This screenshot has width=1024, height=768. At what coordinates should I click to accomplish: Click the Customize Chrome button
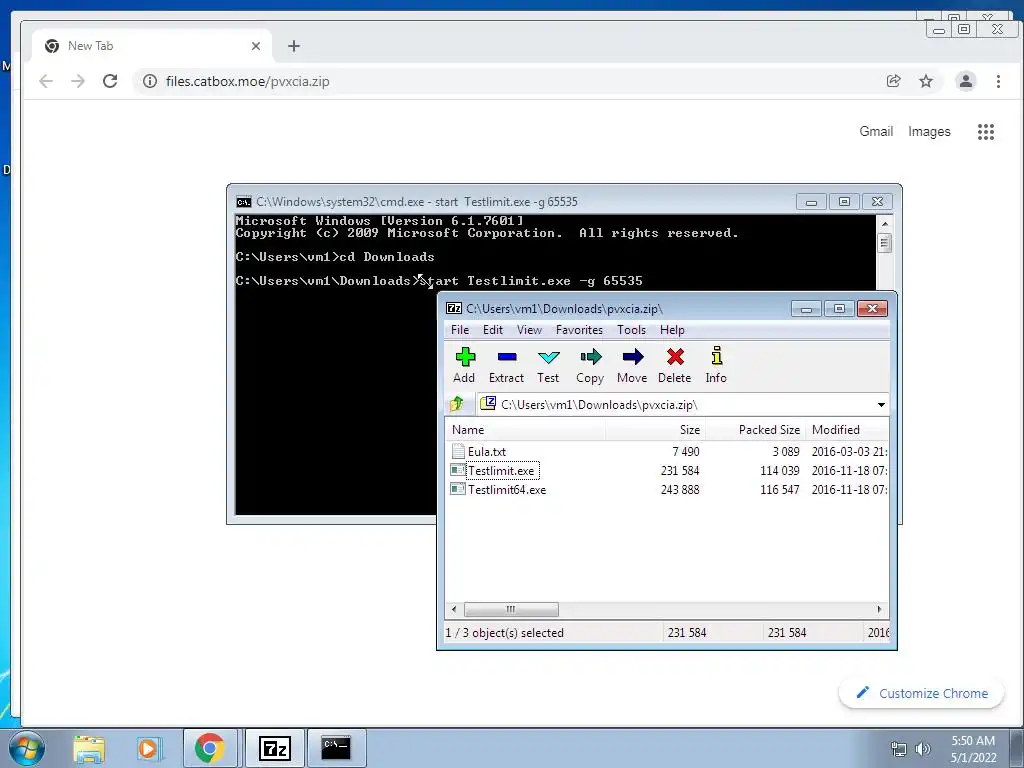(921, 693)
